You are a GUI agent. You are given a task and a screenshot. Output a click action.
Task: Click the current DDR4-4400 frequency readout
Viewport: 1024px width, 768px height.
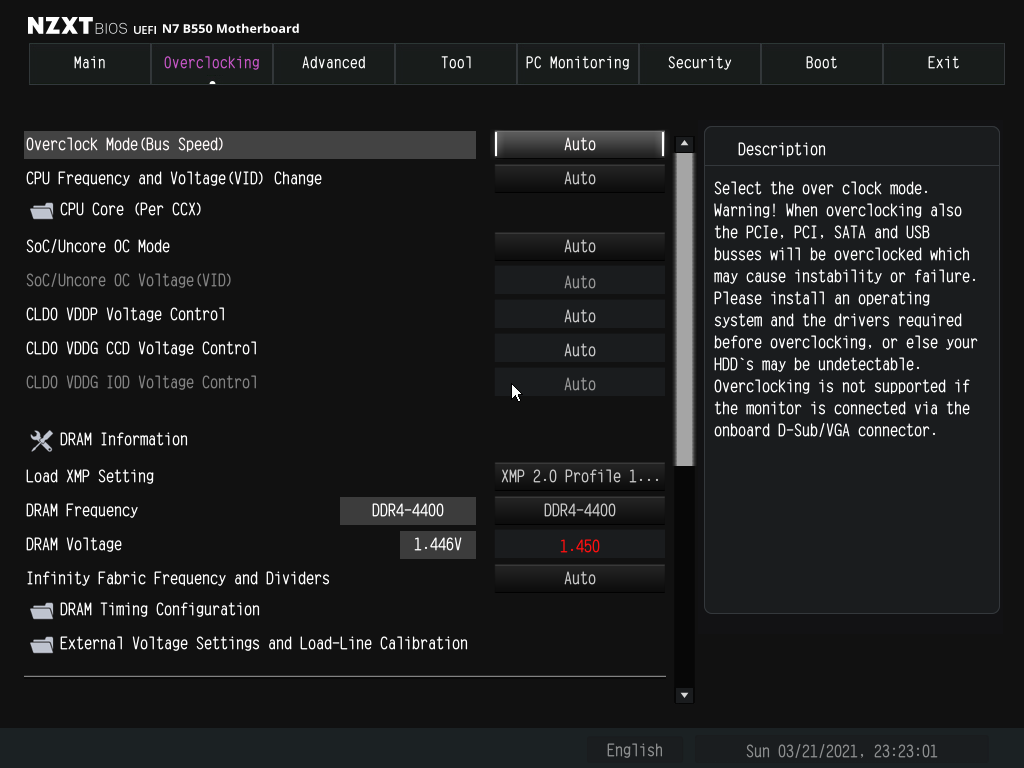click(408, 511)
